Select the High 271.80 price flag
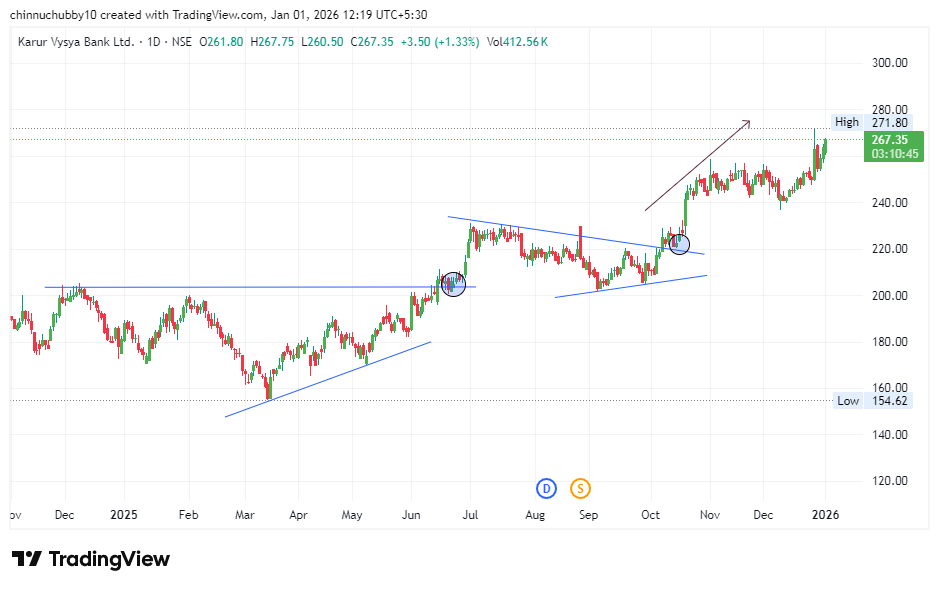The height and width of the screenshot is (589, 939). [x=870, y=122]
